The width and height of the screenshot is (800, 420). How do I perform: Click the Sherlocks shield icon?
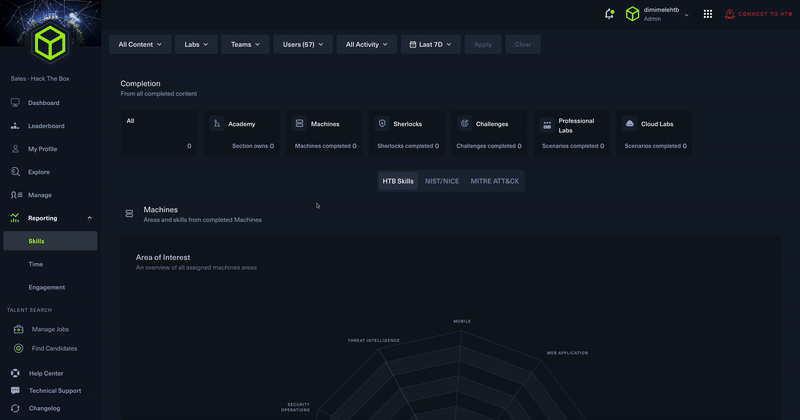click(x=382, y=123)
